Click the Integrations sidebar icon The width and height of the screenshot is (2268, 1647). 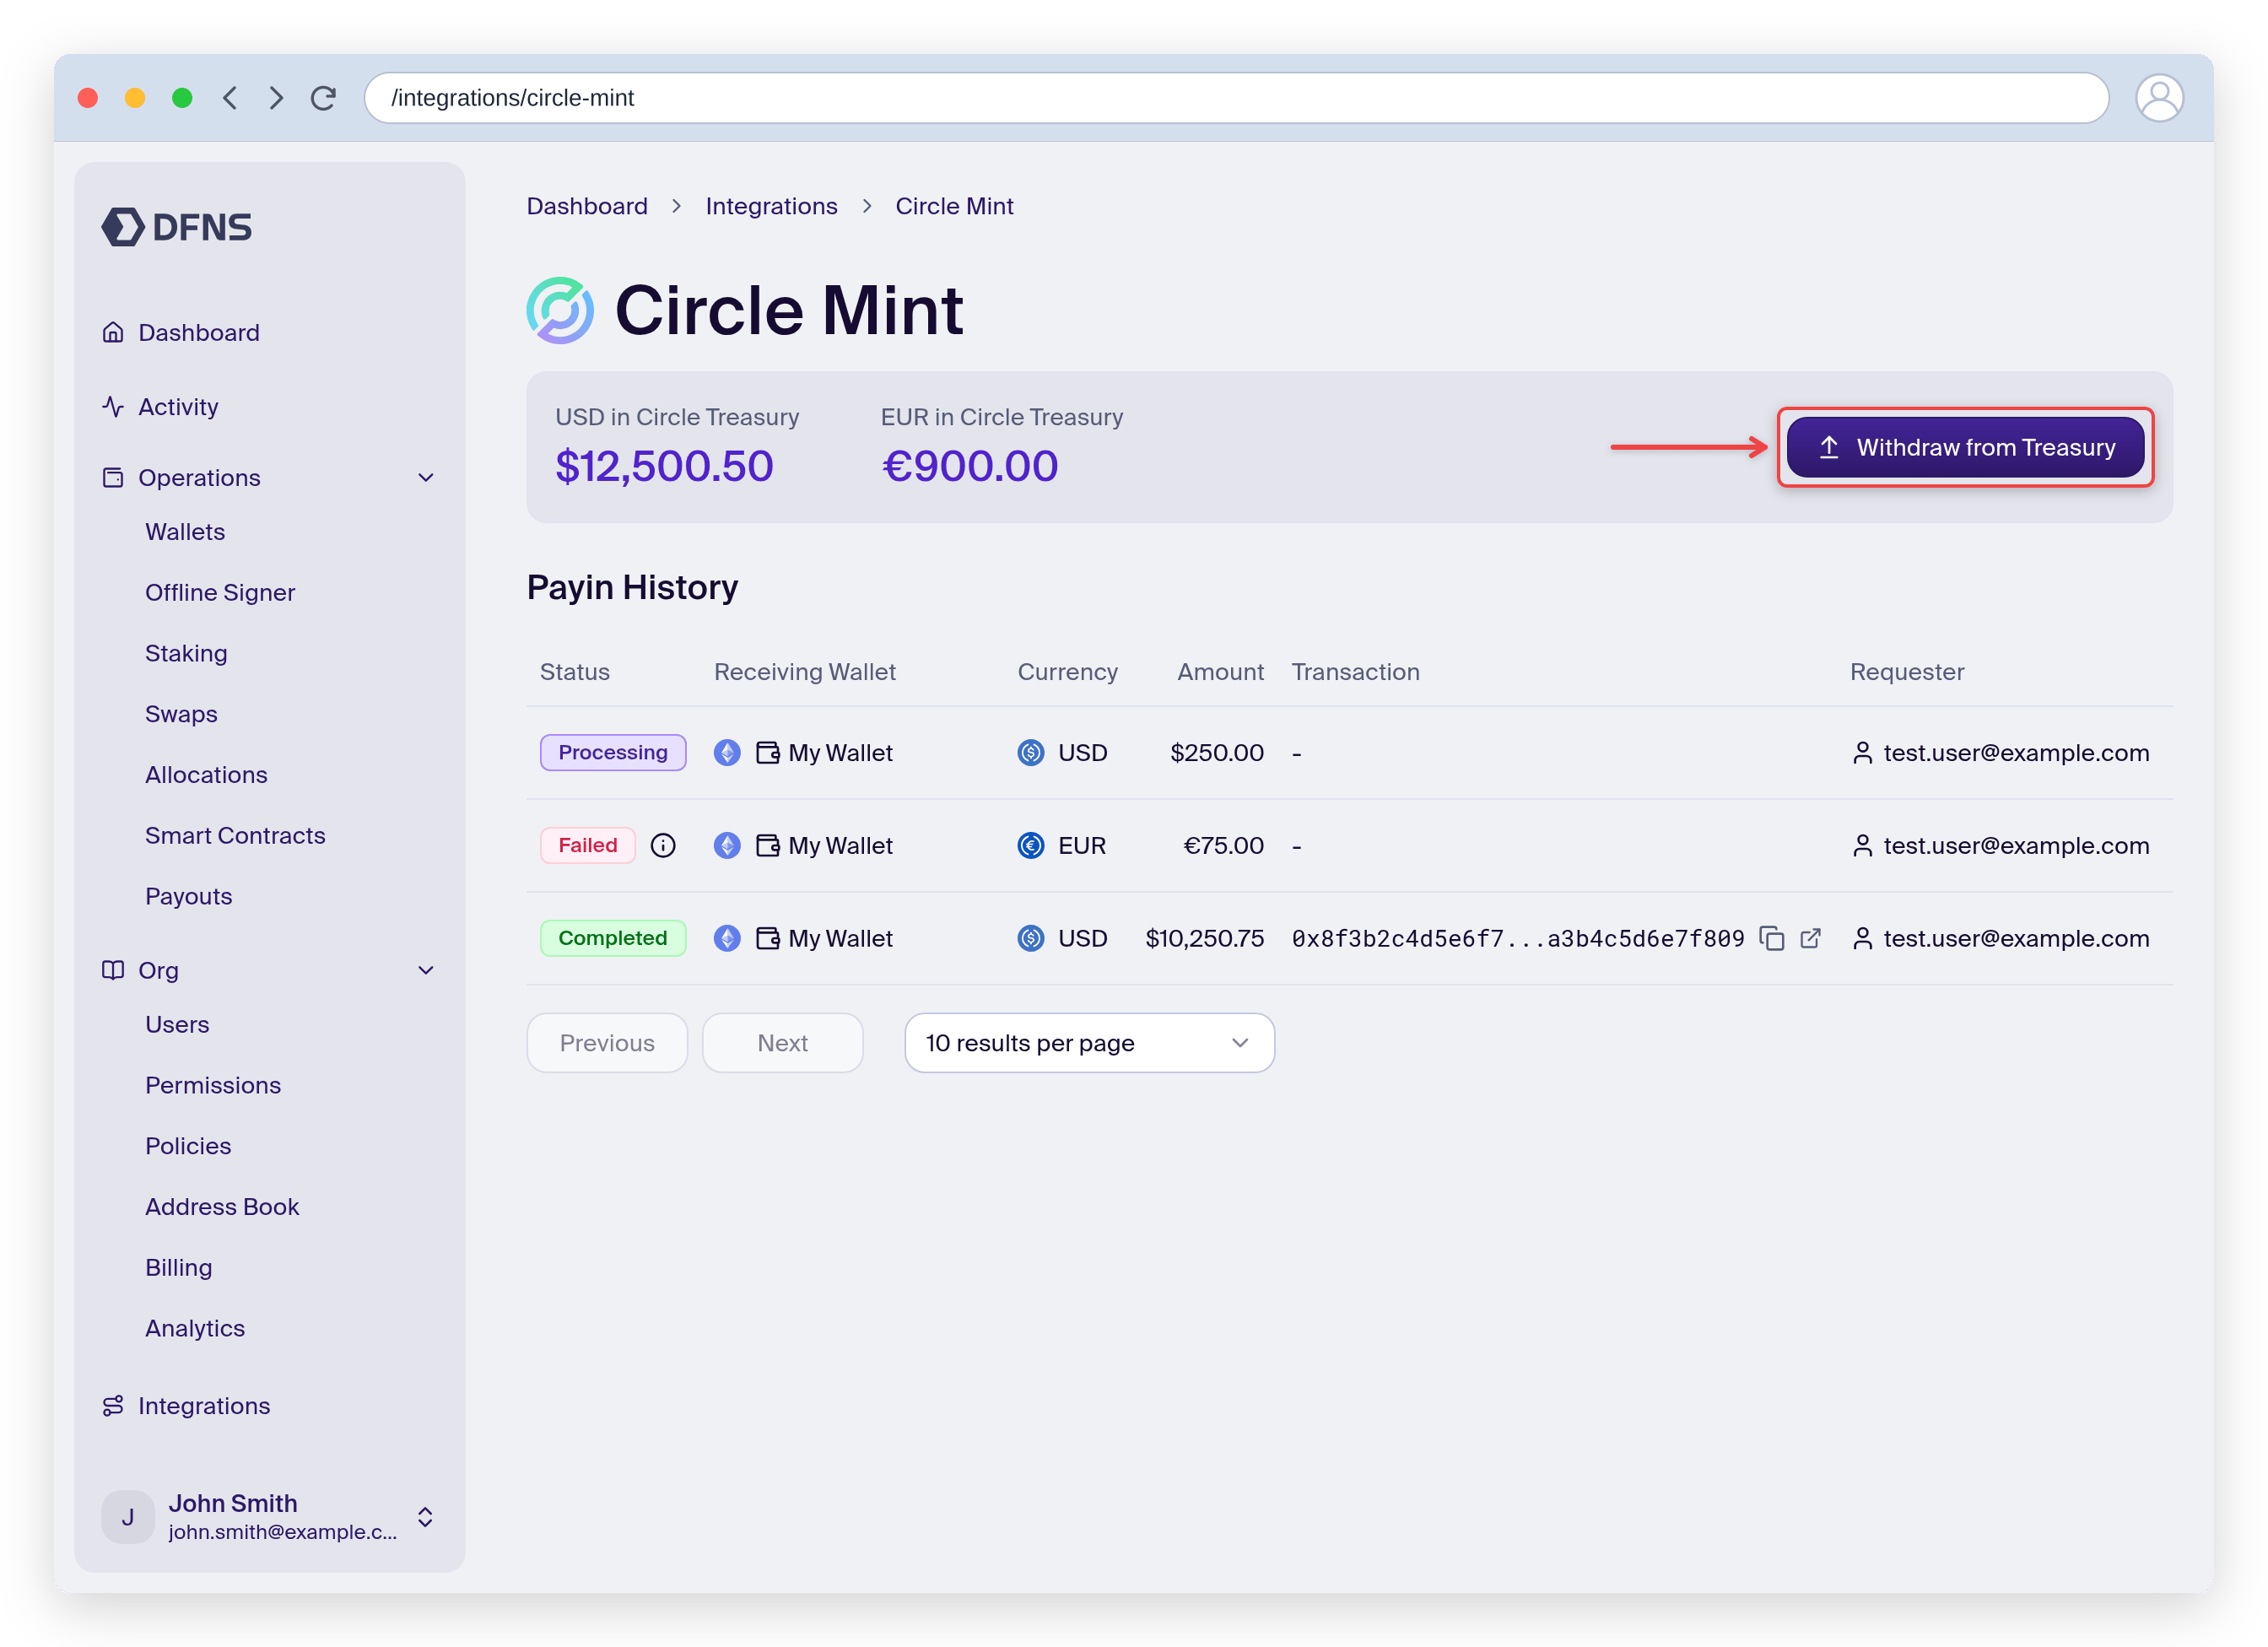113,1406
